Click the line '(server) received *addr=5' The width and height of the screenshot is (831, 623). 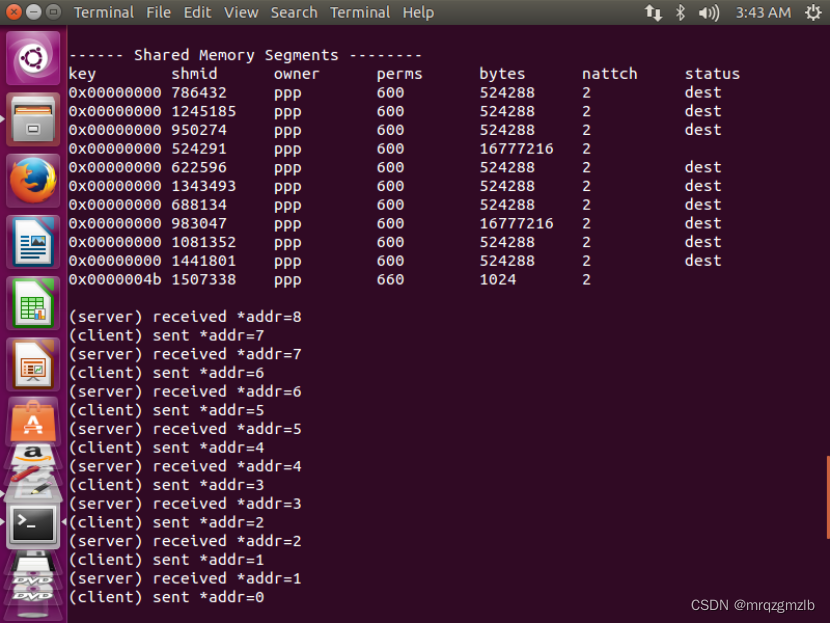pos(185,429)
